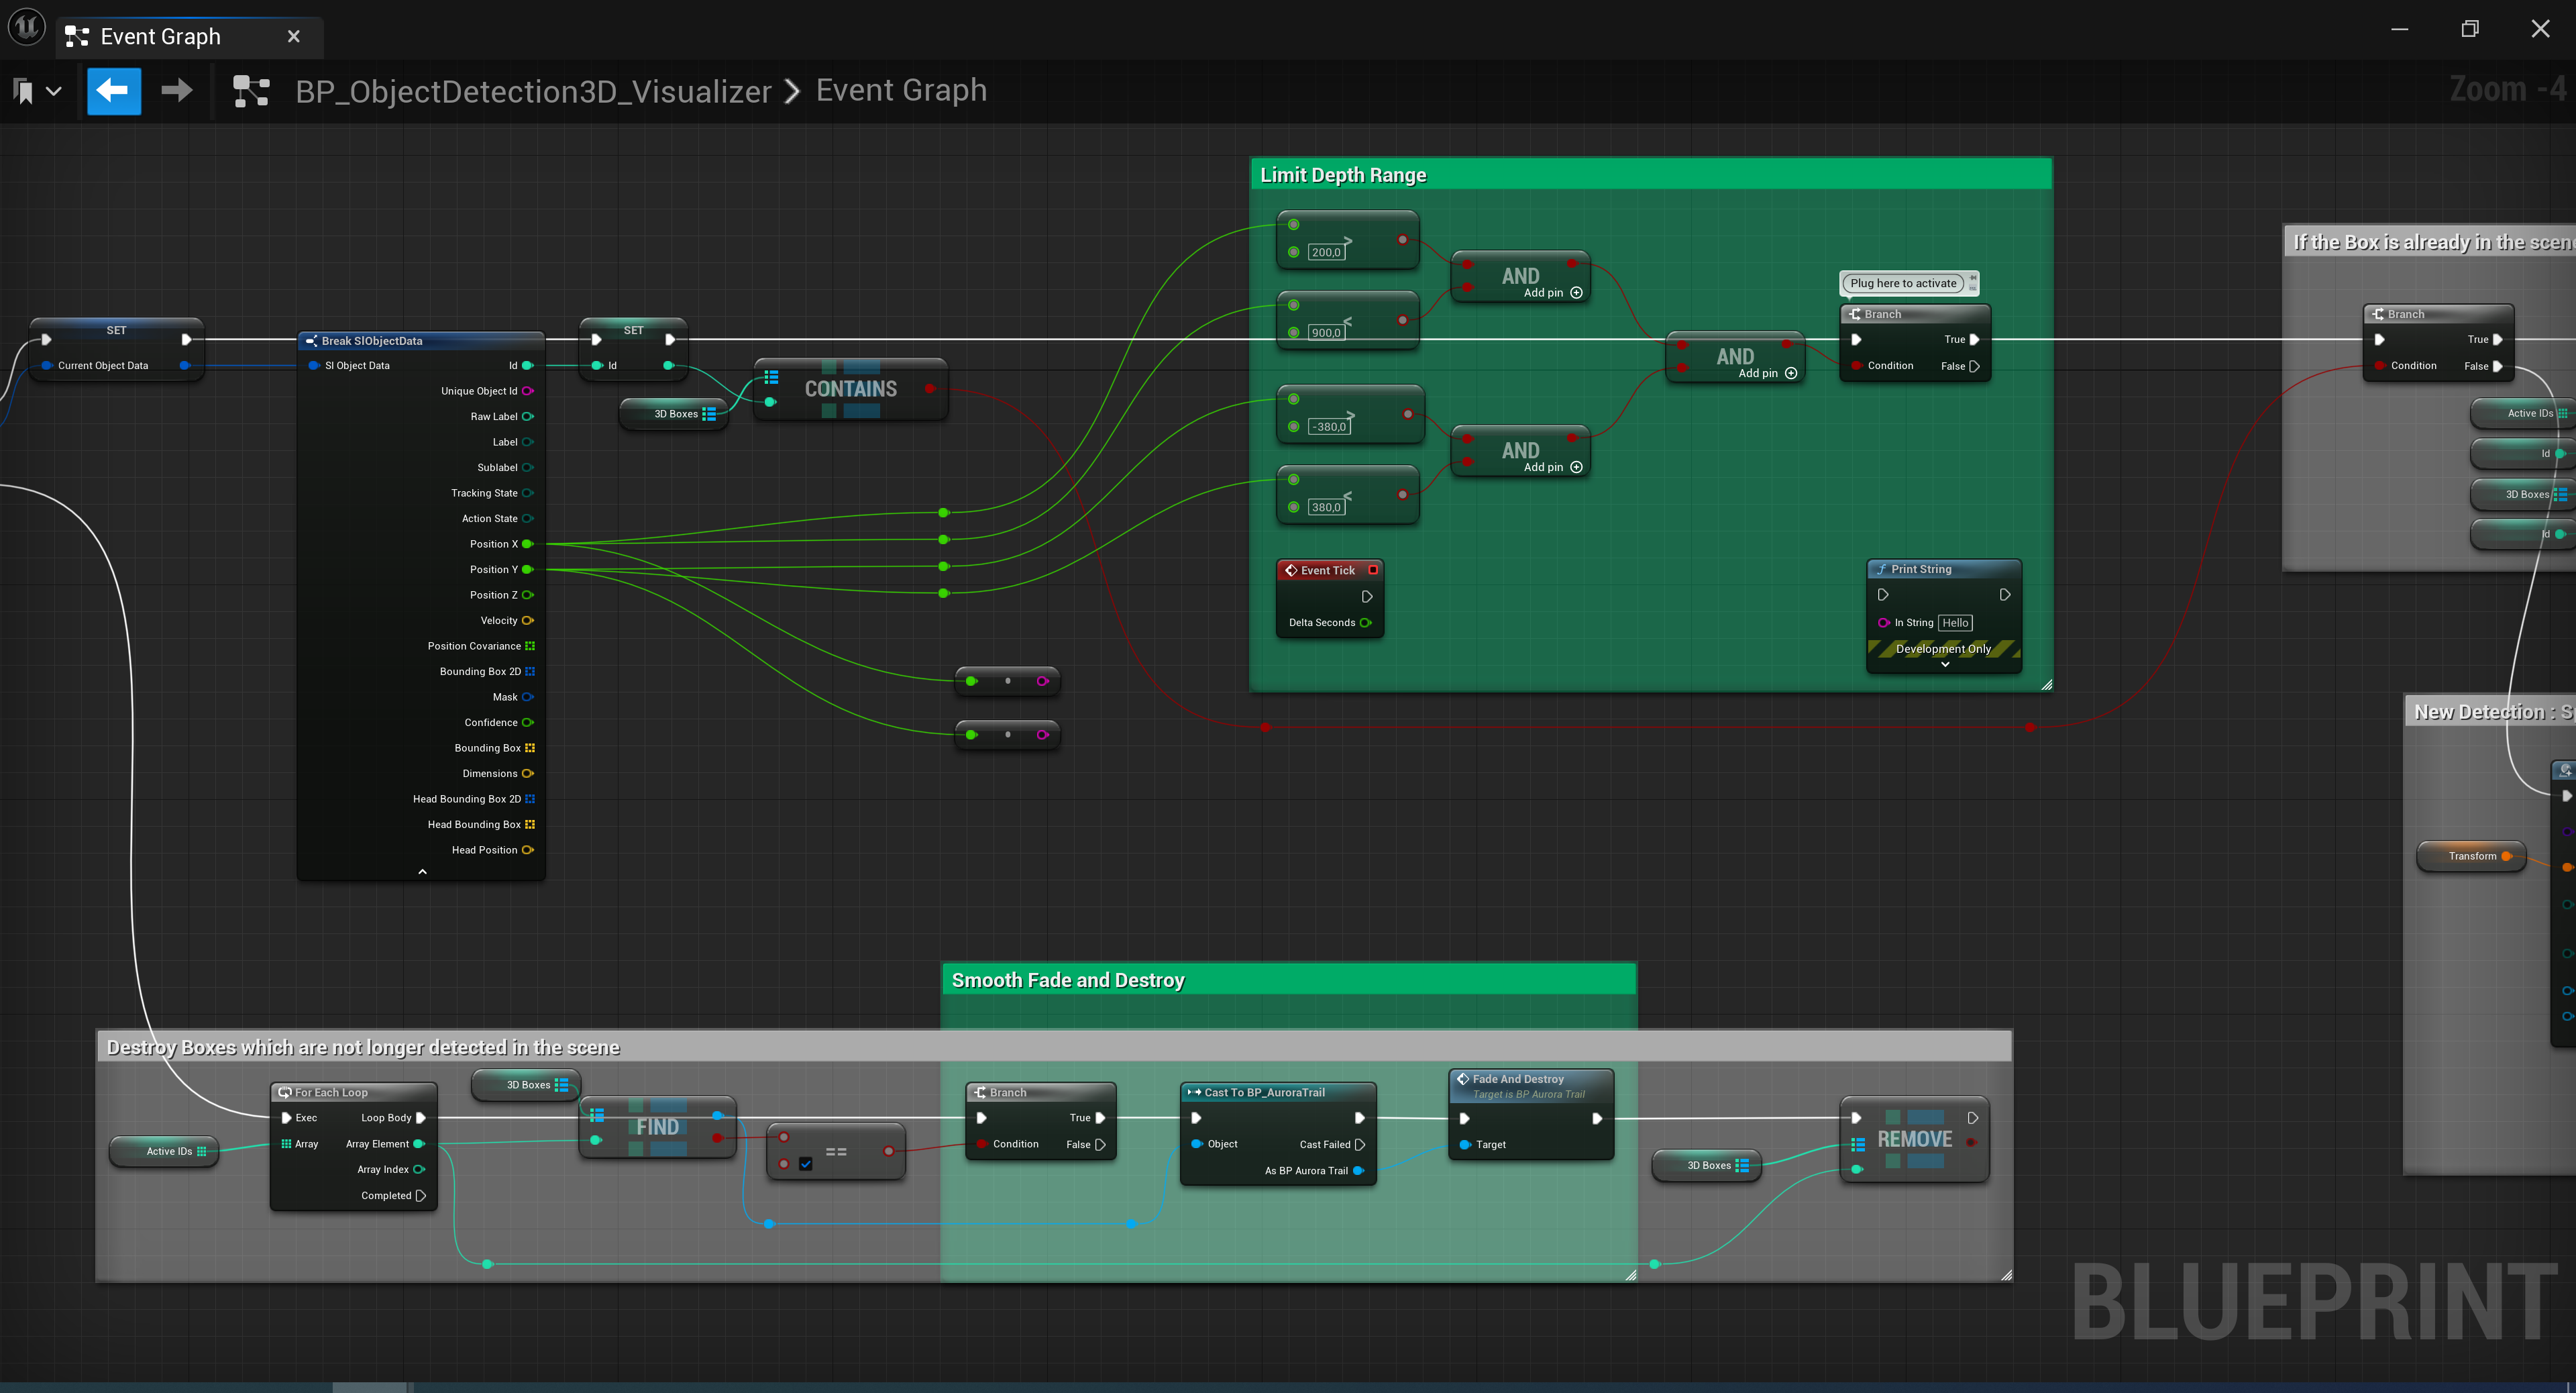
Task: Open the BP_ObjectDetection3D_Visualizer breadcrumb
Action: pos(533,91)
